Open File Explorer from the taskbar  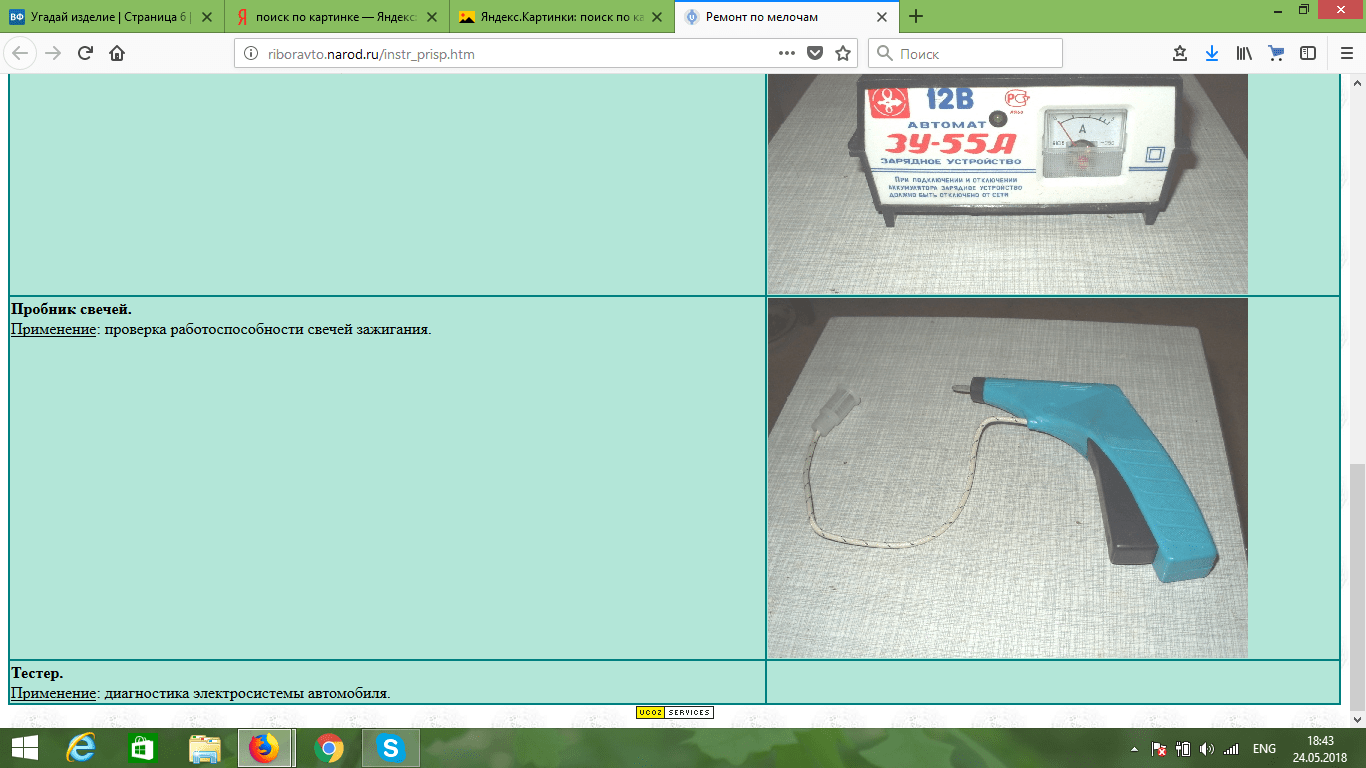point(205,748)
